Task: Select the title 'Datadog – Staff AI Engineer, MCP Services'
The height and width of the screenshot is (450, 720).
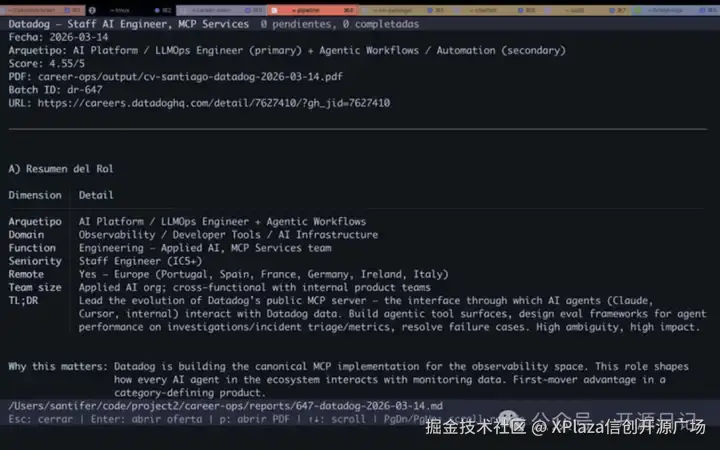Action: 129,24
